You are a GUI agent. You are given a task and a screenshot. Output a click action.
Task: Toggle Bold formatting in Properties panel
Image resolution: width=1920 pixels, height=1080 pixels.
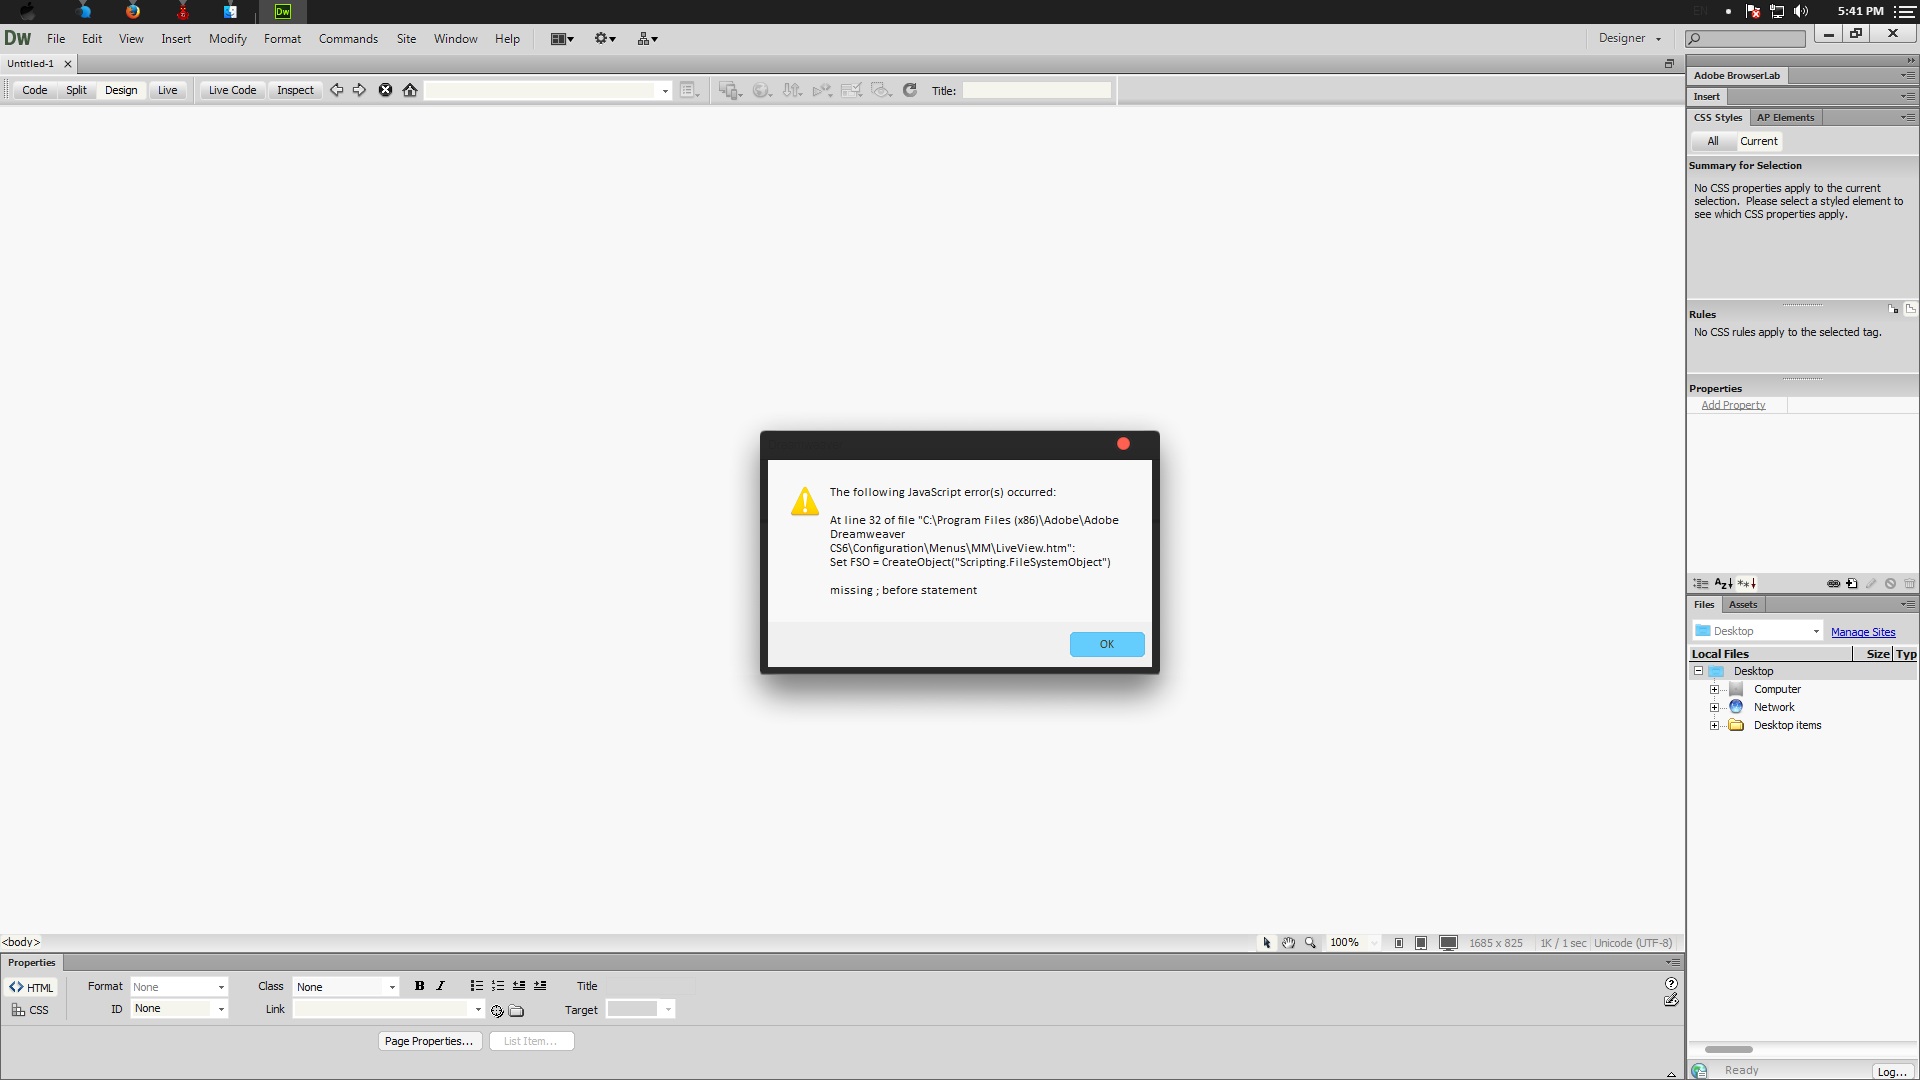click(420, 986)
